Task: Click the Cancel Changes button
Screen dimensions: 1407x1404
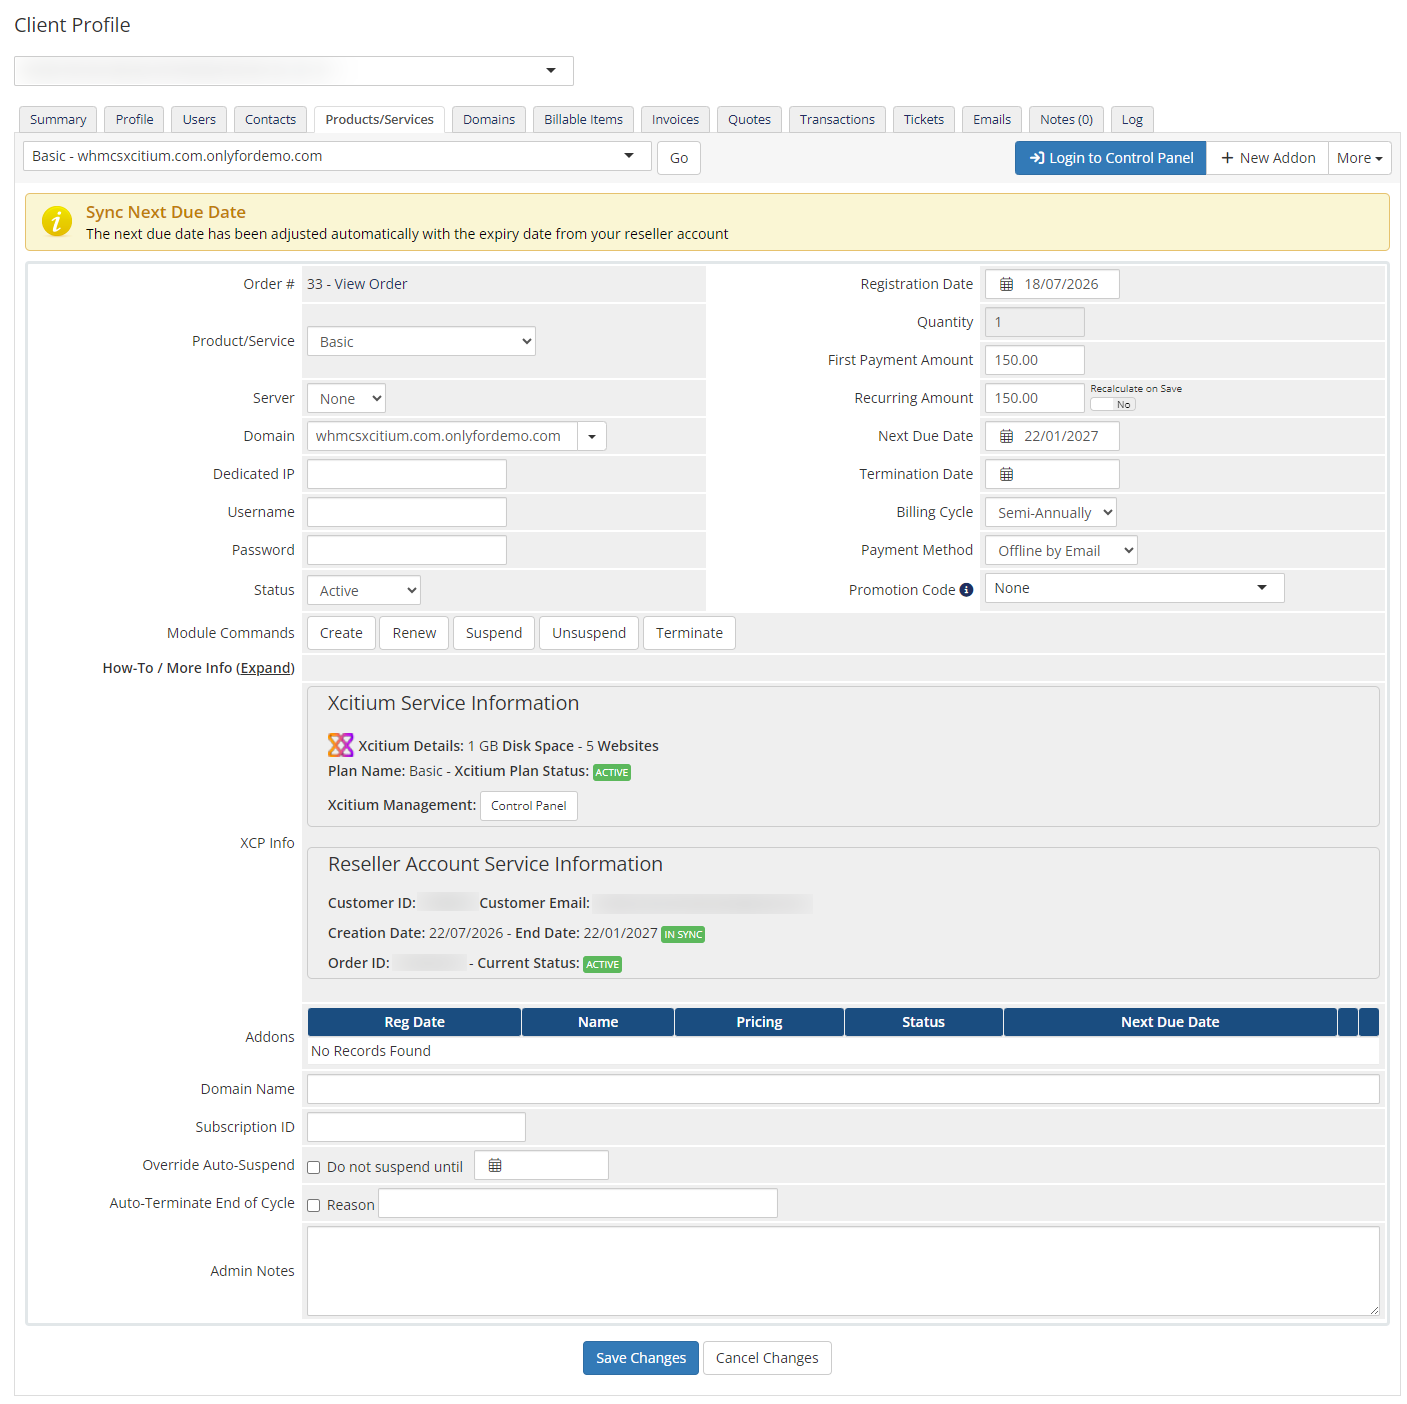Action: (767, 1358)
